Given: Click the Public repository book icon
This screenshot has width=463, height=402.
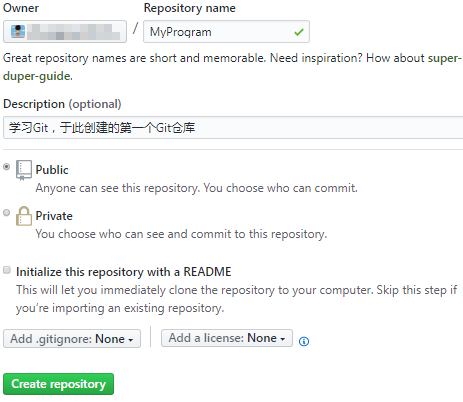Looking at the screenshot, I should [24, 170].
